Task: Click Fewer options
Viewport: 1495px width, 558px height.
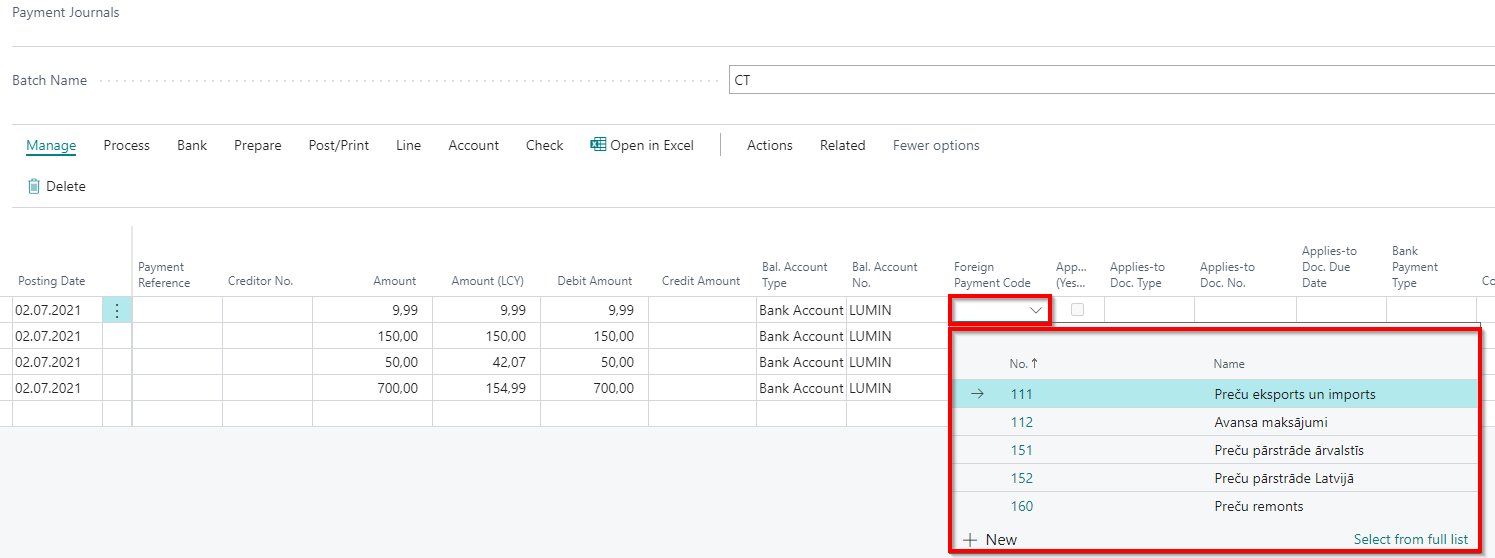Action: tap(936, 145)
